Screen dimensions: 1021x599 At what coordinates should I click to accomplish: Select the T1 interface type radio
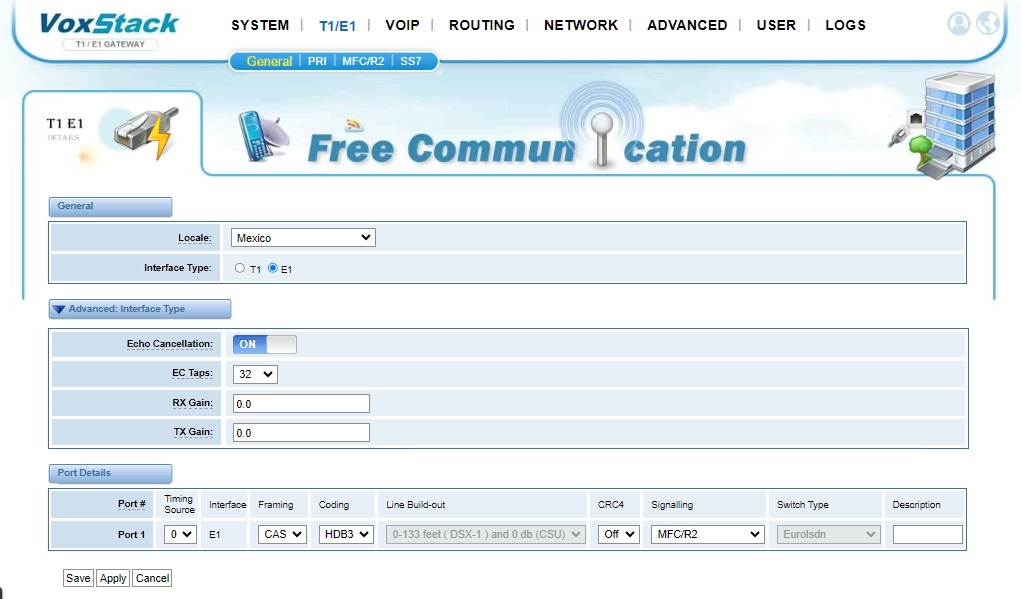(240, 268)
